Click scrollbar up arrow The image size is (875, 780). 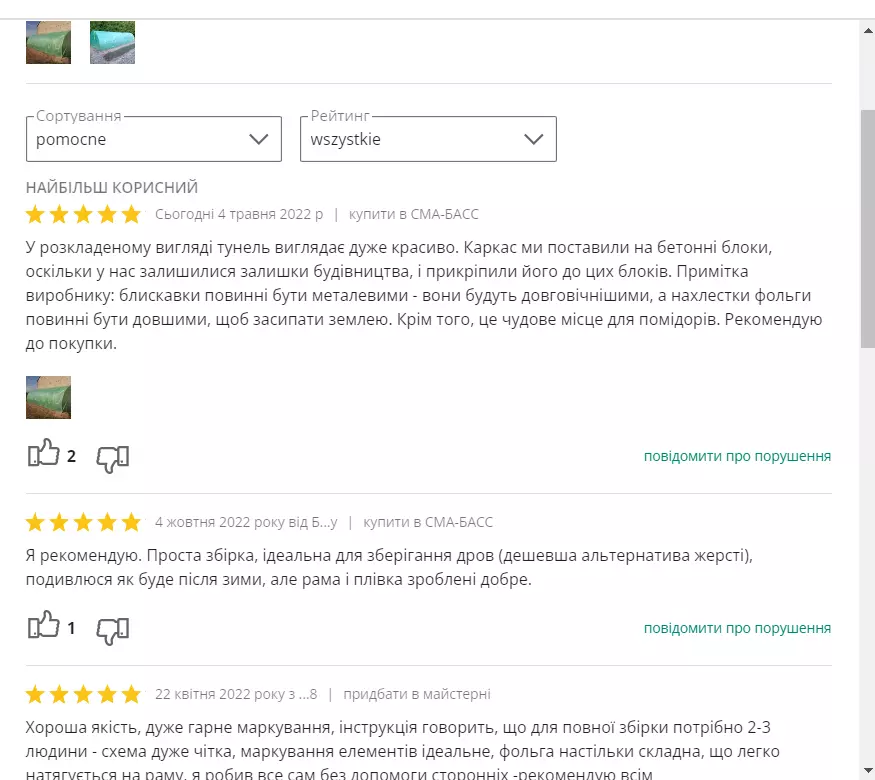(868, 31)
